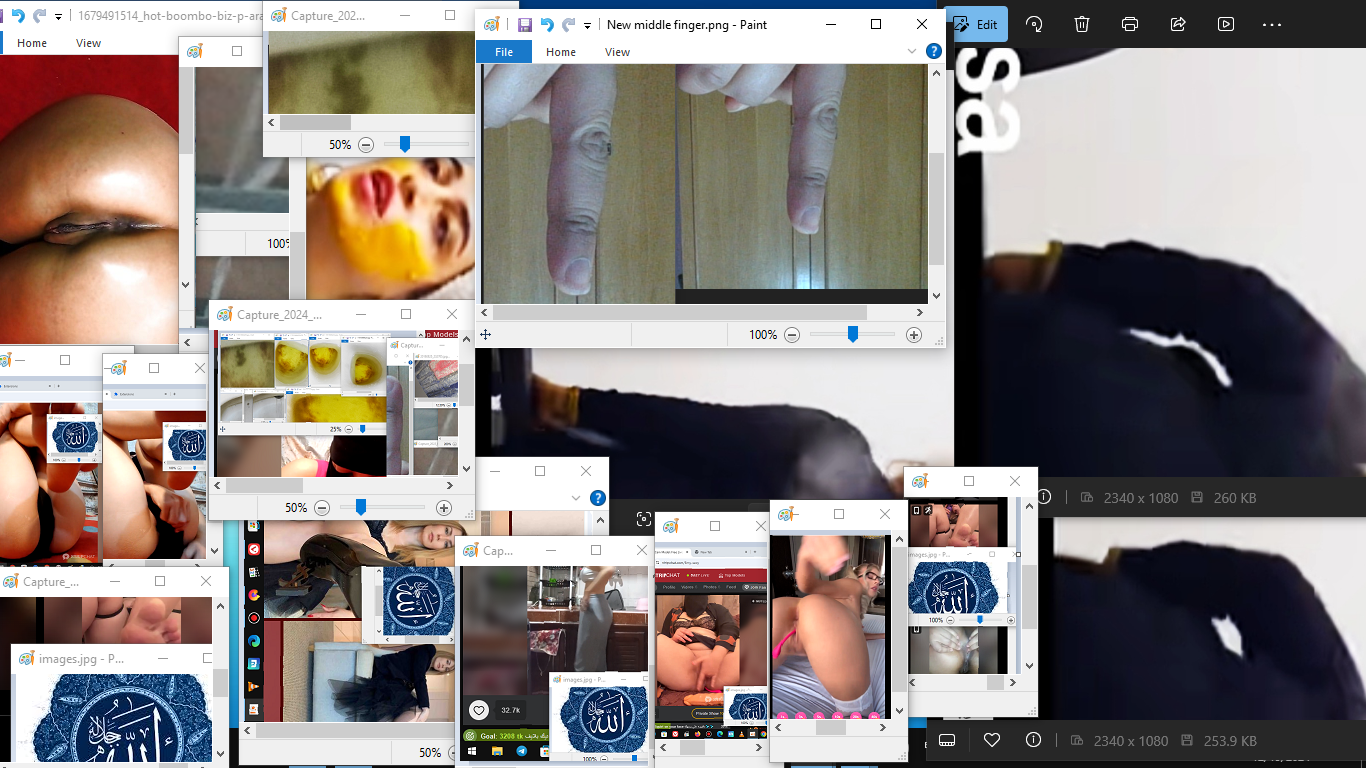
Task: Toggle the file info pane icon in Photos
Action: click(1034, 740)
